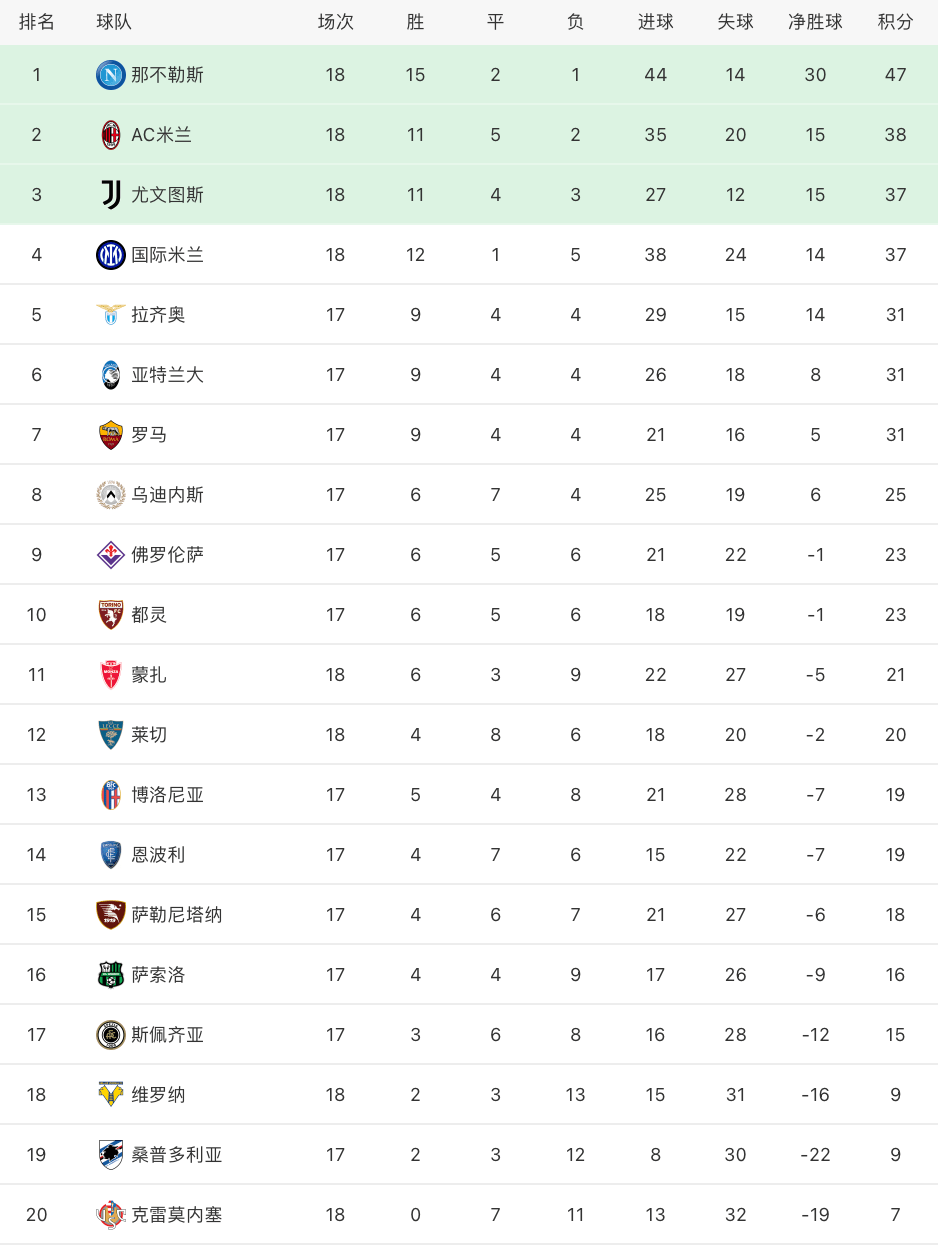Click the 净胜球 column header
This screenshot has width=938, height=1246.
[x=815, y=22]
